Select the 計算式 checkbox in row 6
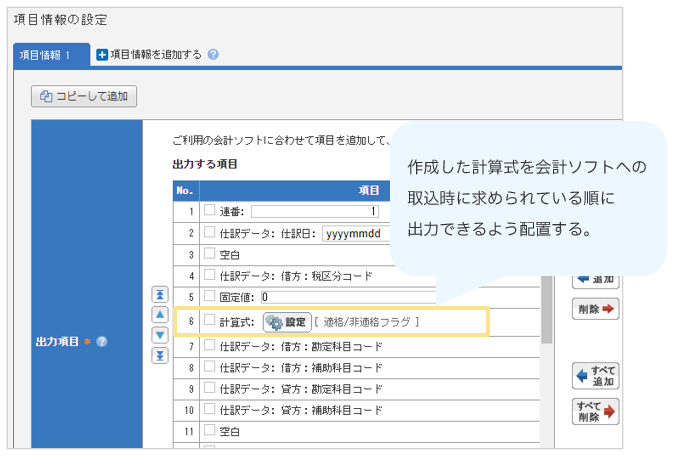687x456 pixels. pyautogui.click(x=210, y=321)
